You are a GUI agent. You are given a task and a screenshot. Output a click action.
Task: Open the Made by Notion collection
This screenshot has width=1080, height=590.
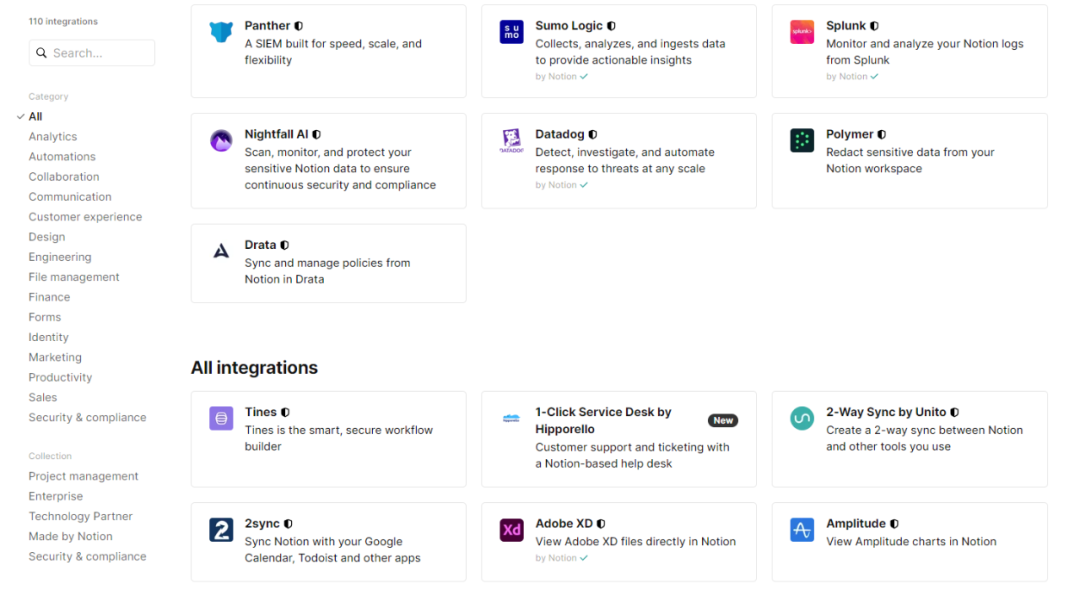[x=70, y=537]
